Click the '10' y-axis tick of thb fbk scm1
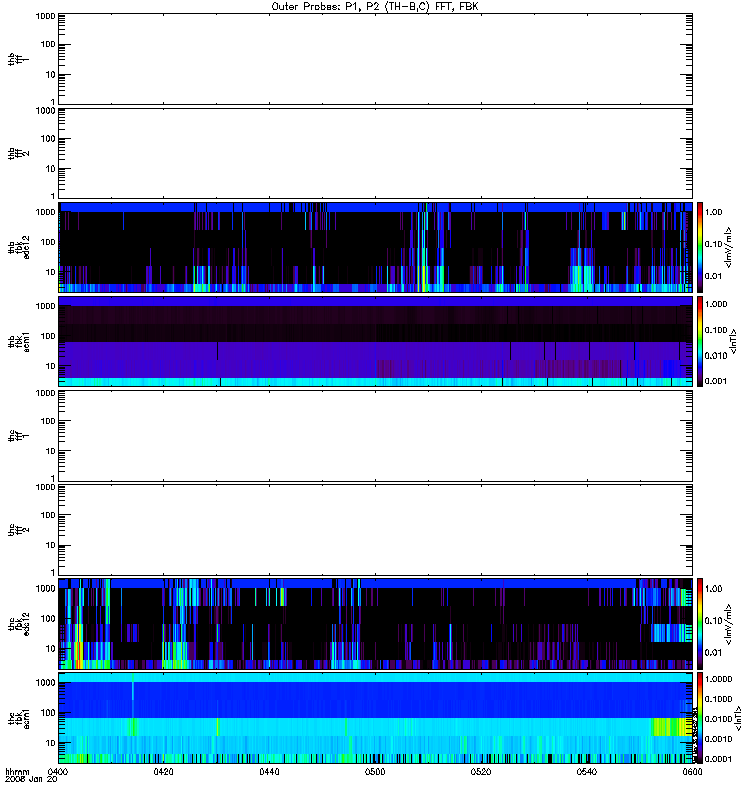This screenshot has width=750, height=800. [51, 366]
